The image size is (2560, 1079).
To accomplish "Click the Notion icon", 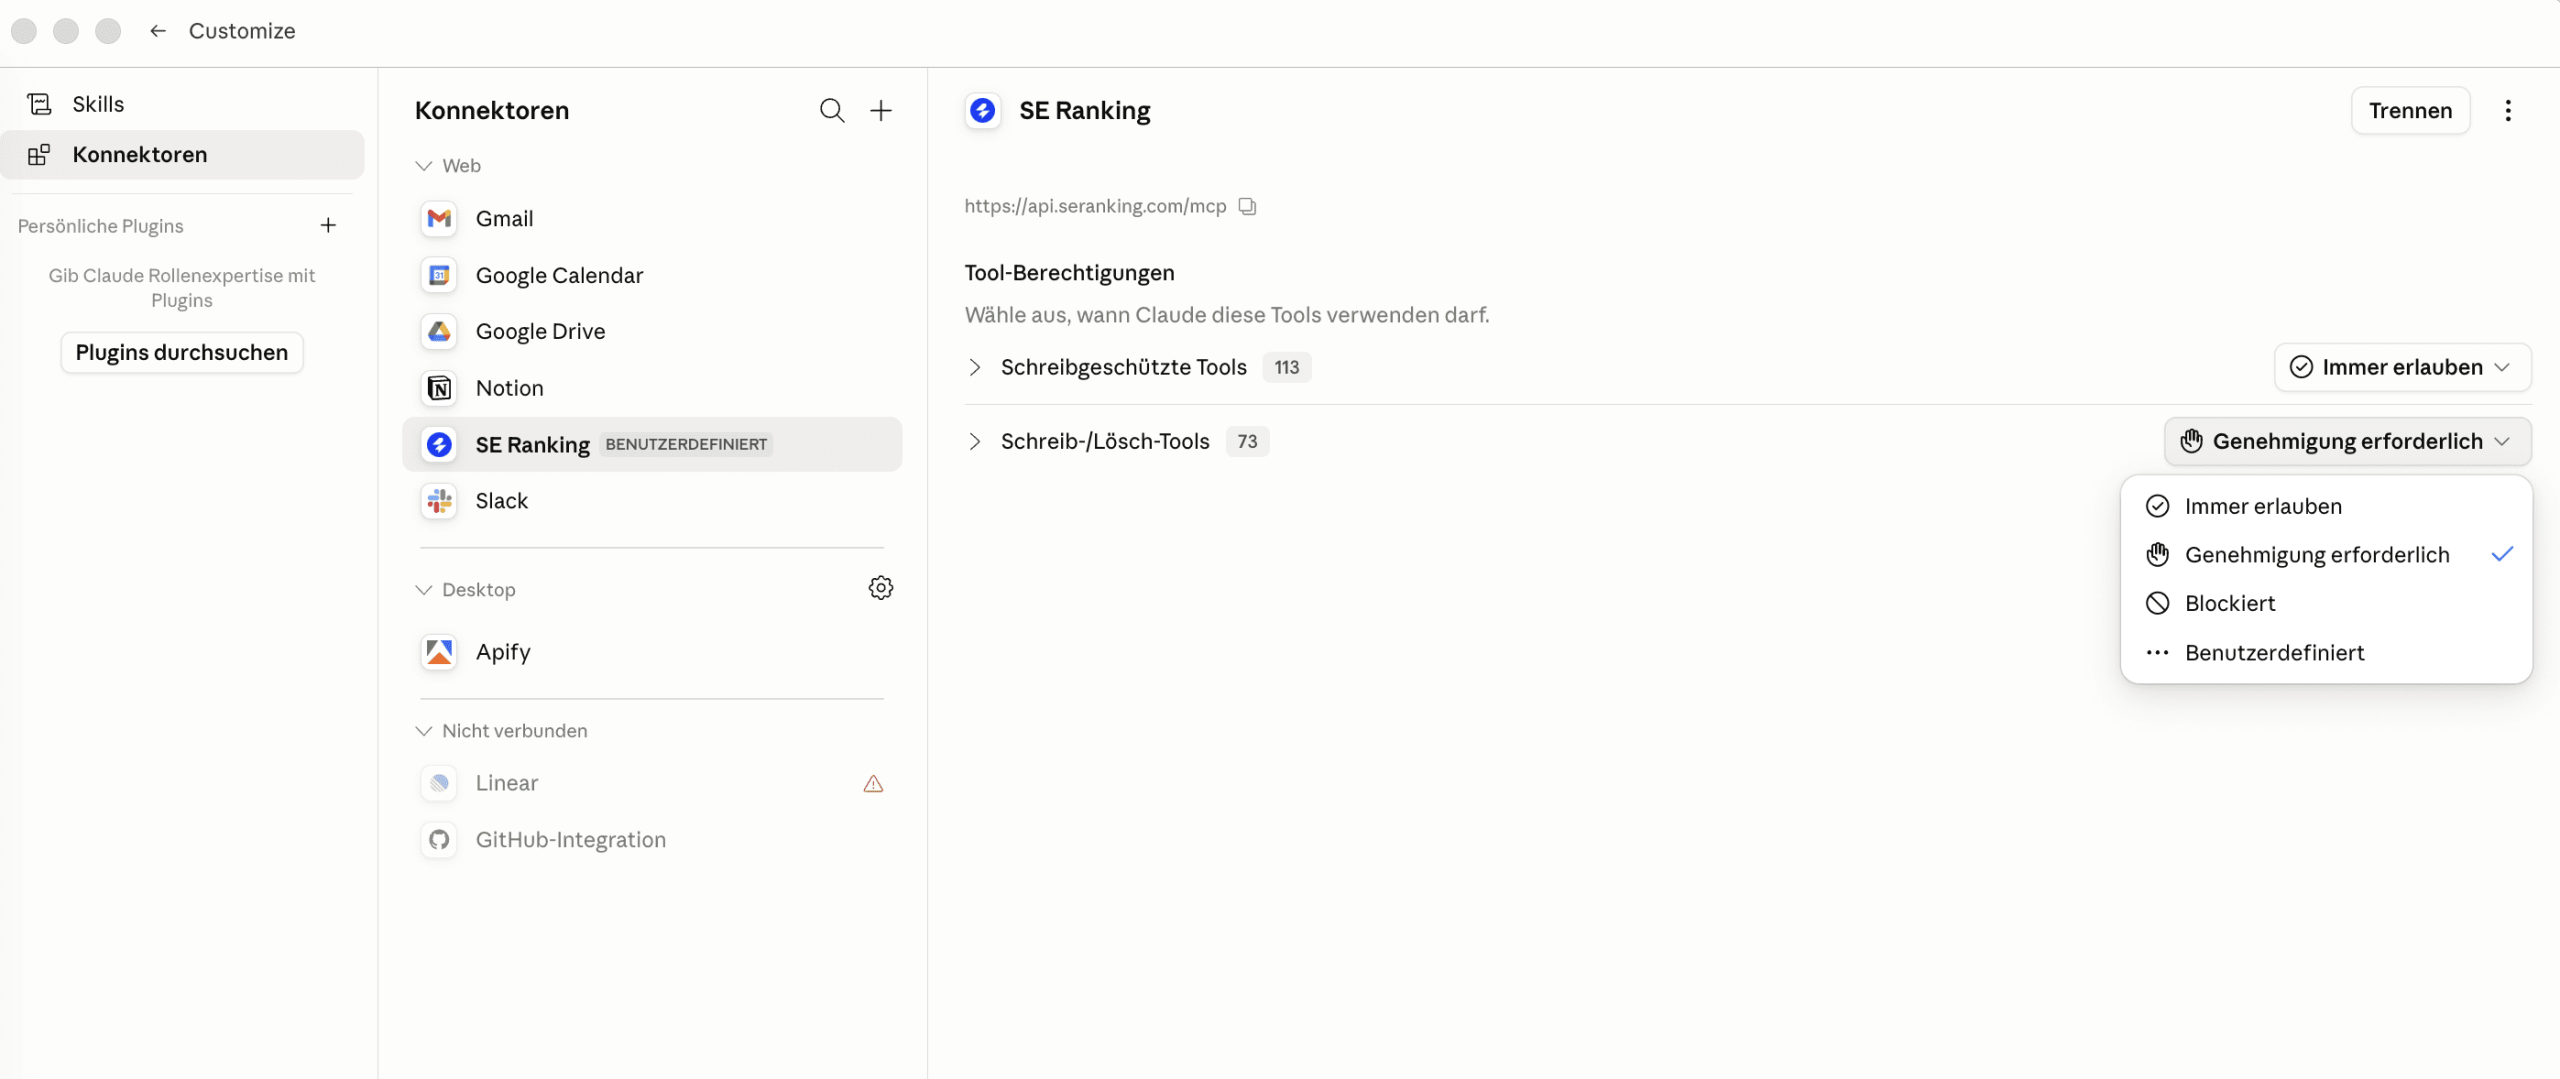I will pyautogui.click(x=439, y=388).
